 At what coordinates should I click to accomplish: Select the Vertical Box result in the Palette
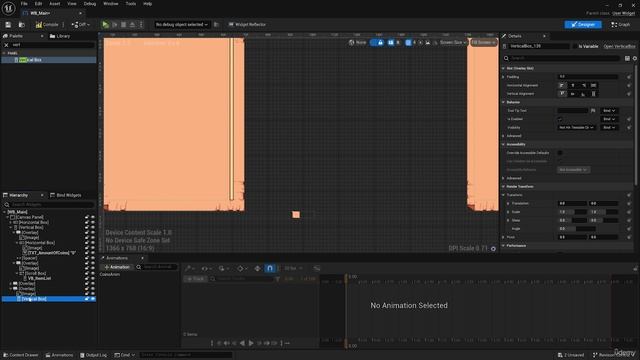click(x=49, y=60)
